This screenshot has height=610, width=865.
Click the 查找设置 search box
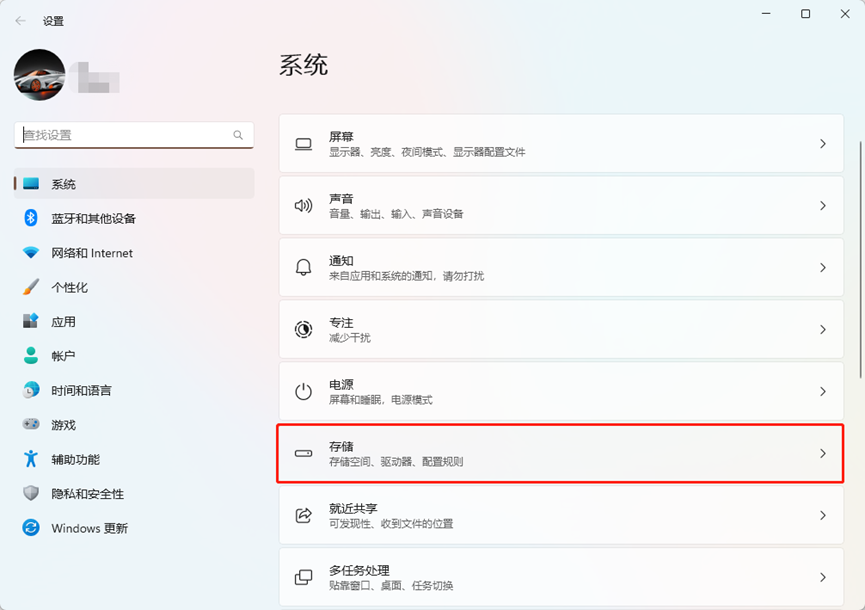coord(125,135)
